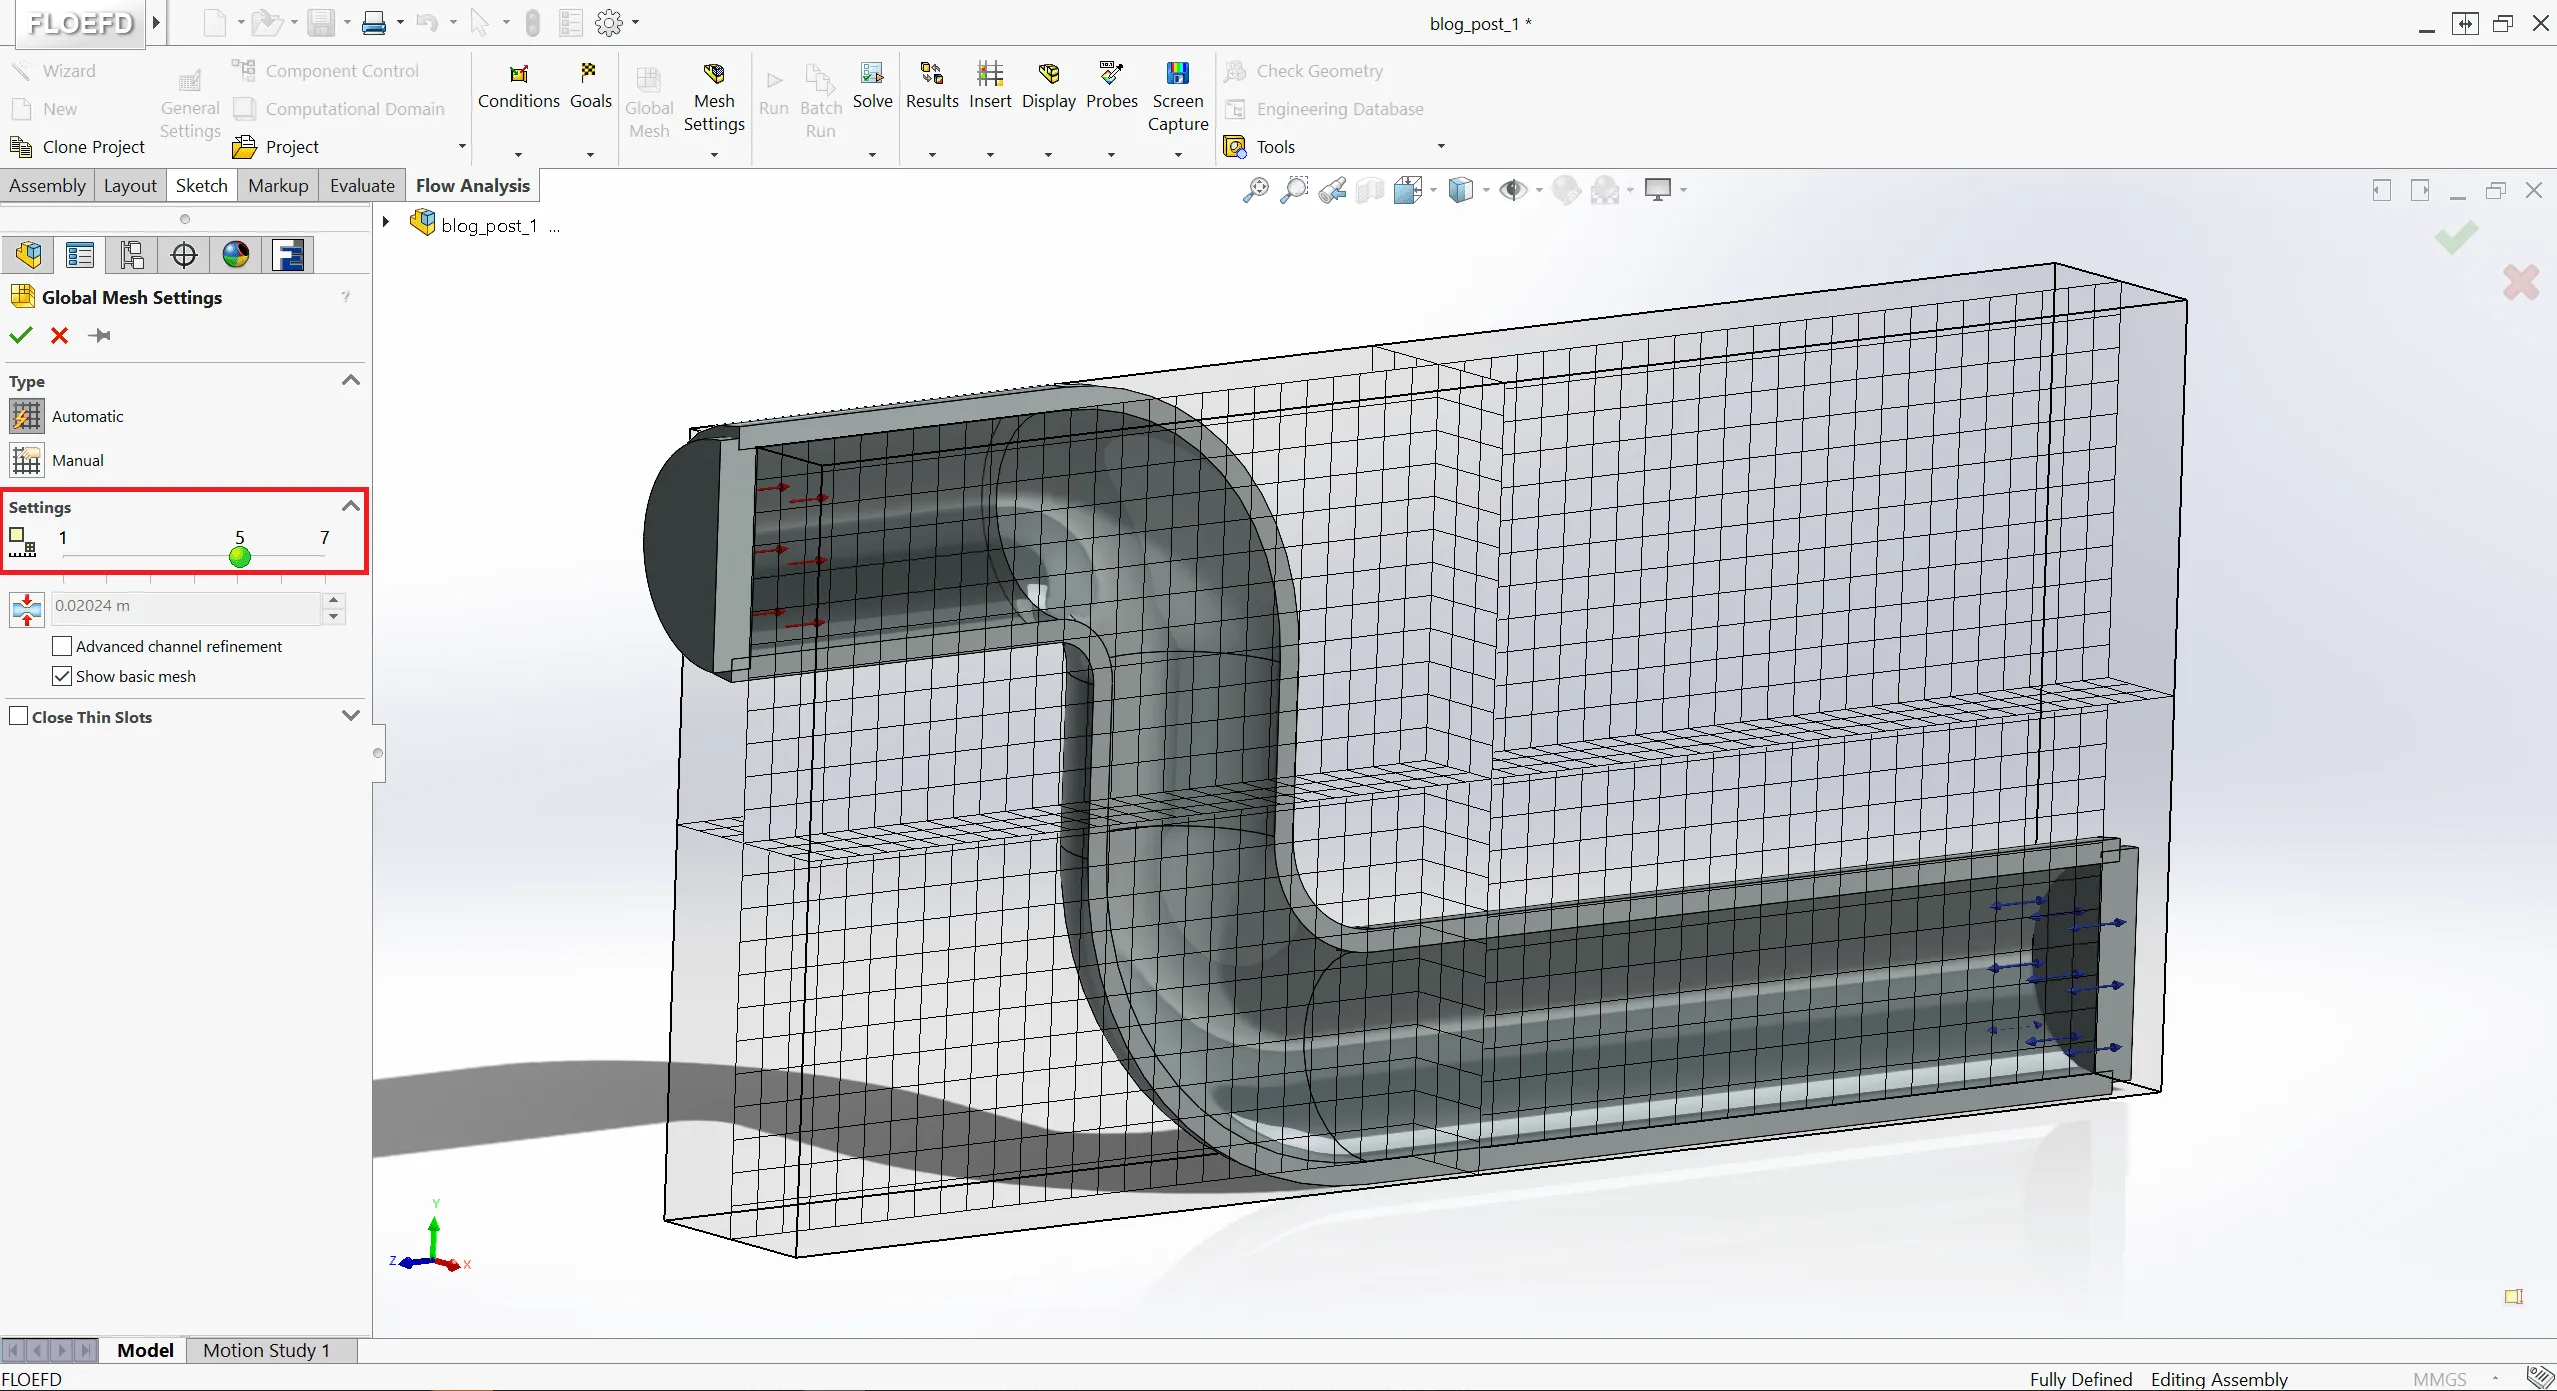Expand the blog_post_1 tree node

point(385,221)
